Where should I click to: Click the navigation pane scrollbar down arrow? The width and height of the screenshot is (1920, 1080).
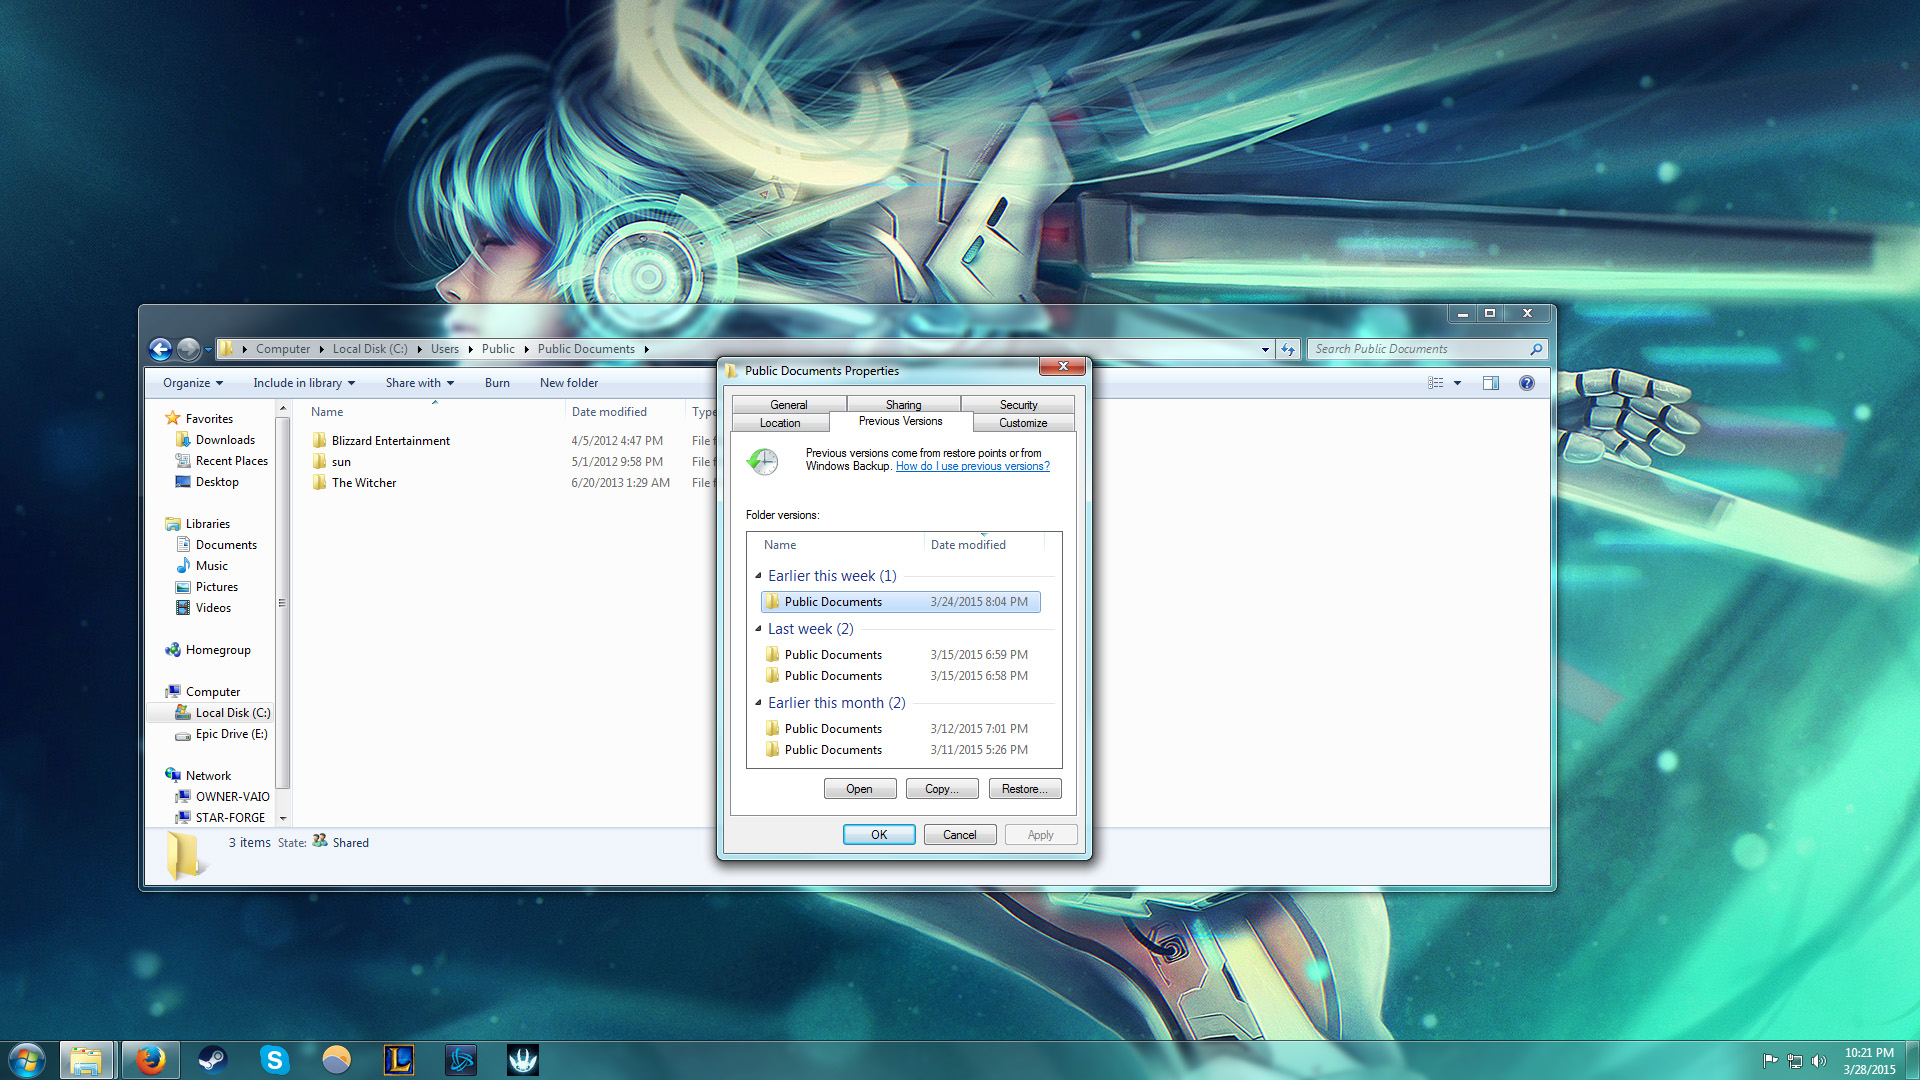tap(283, 818)
